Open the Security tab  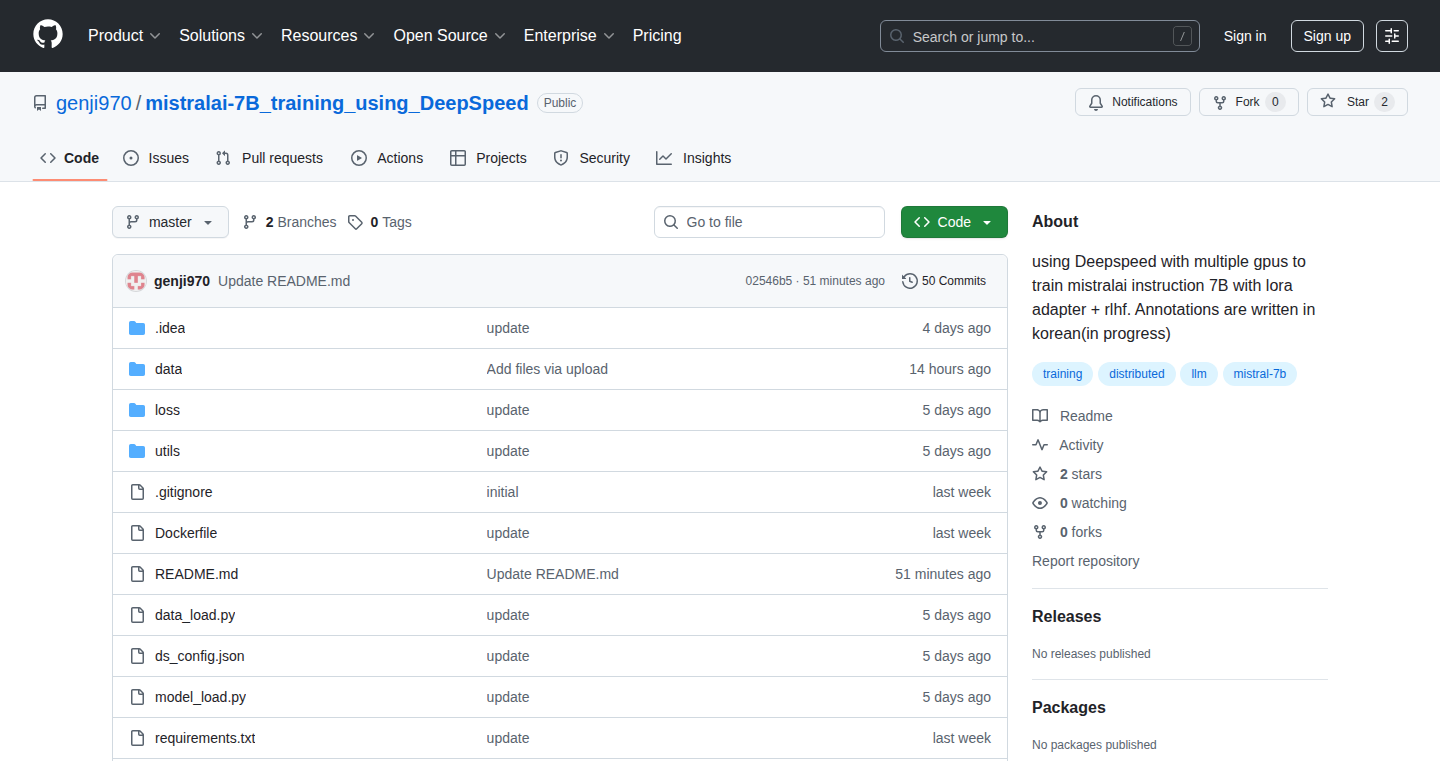coord(592,158)
